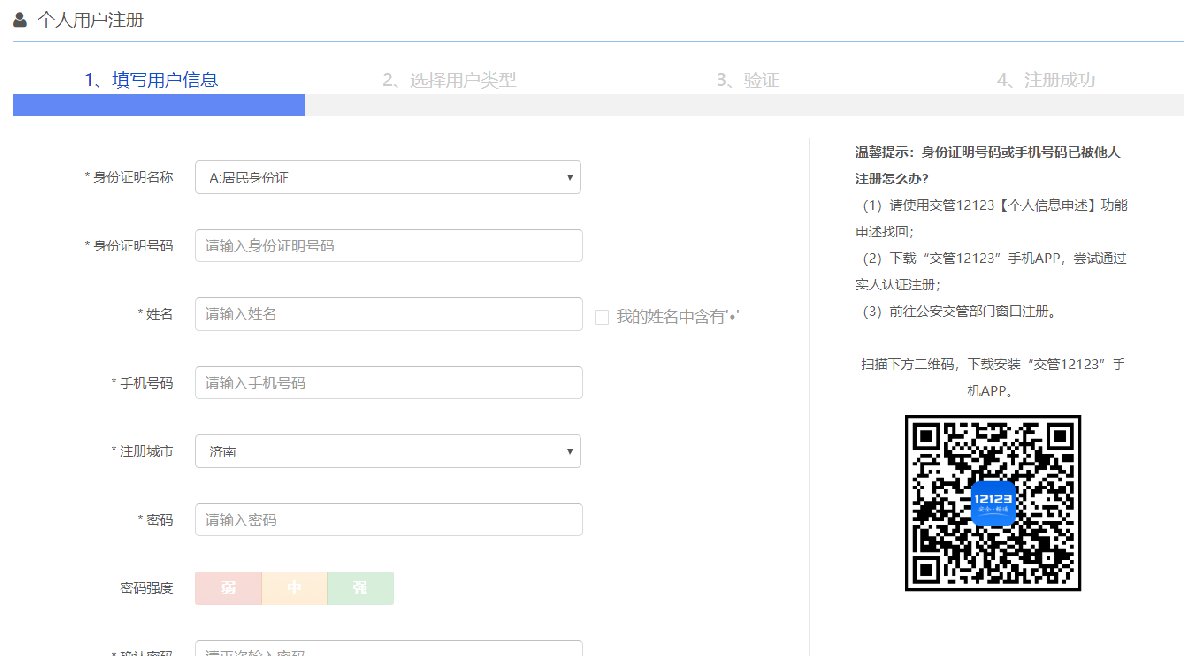Open the 身份证明名称 dropdown

point(387,177)
